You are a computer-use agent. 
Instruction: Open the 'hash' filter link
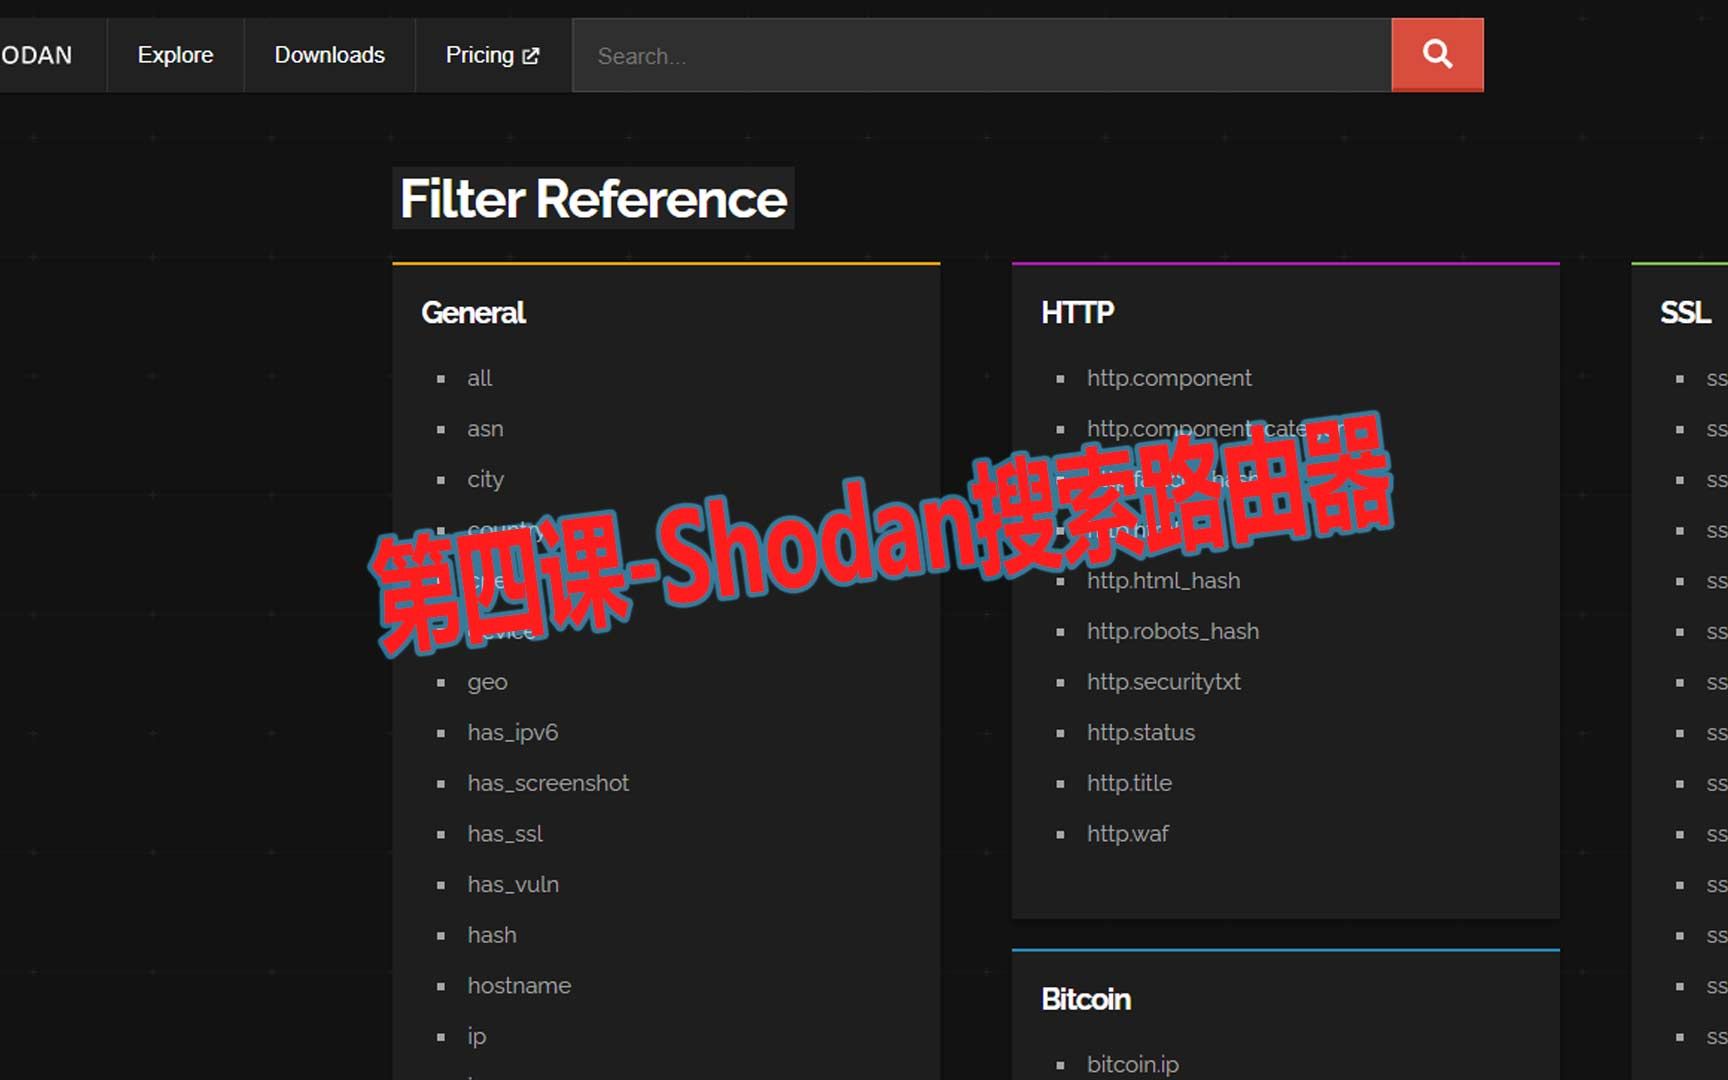tap(492, 935)
